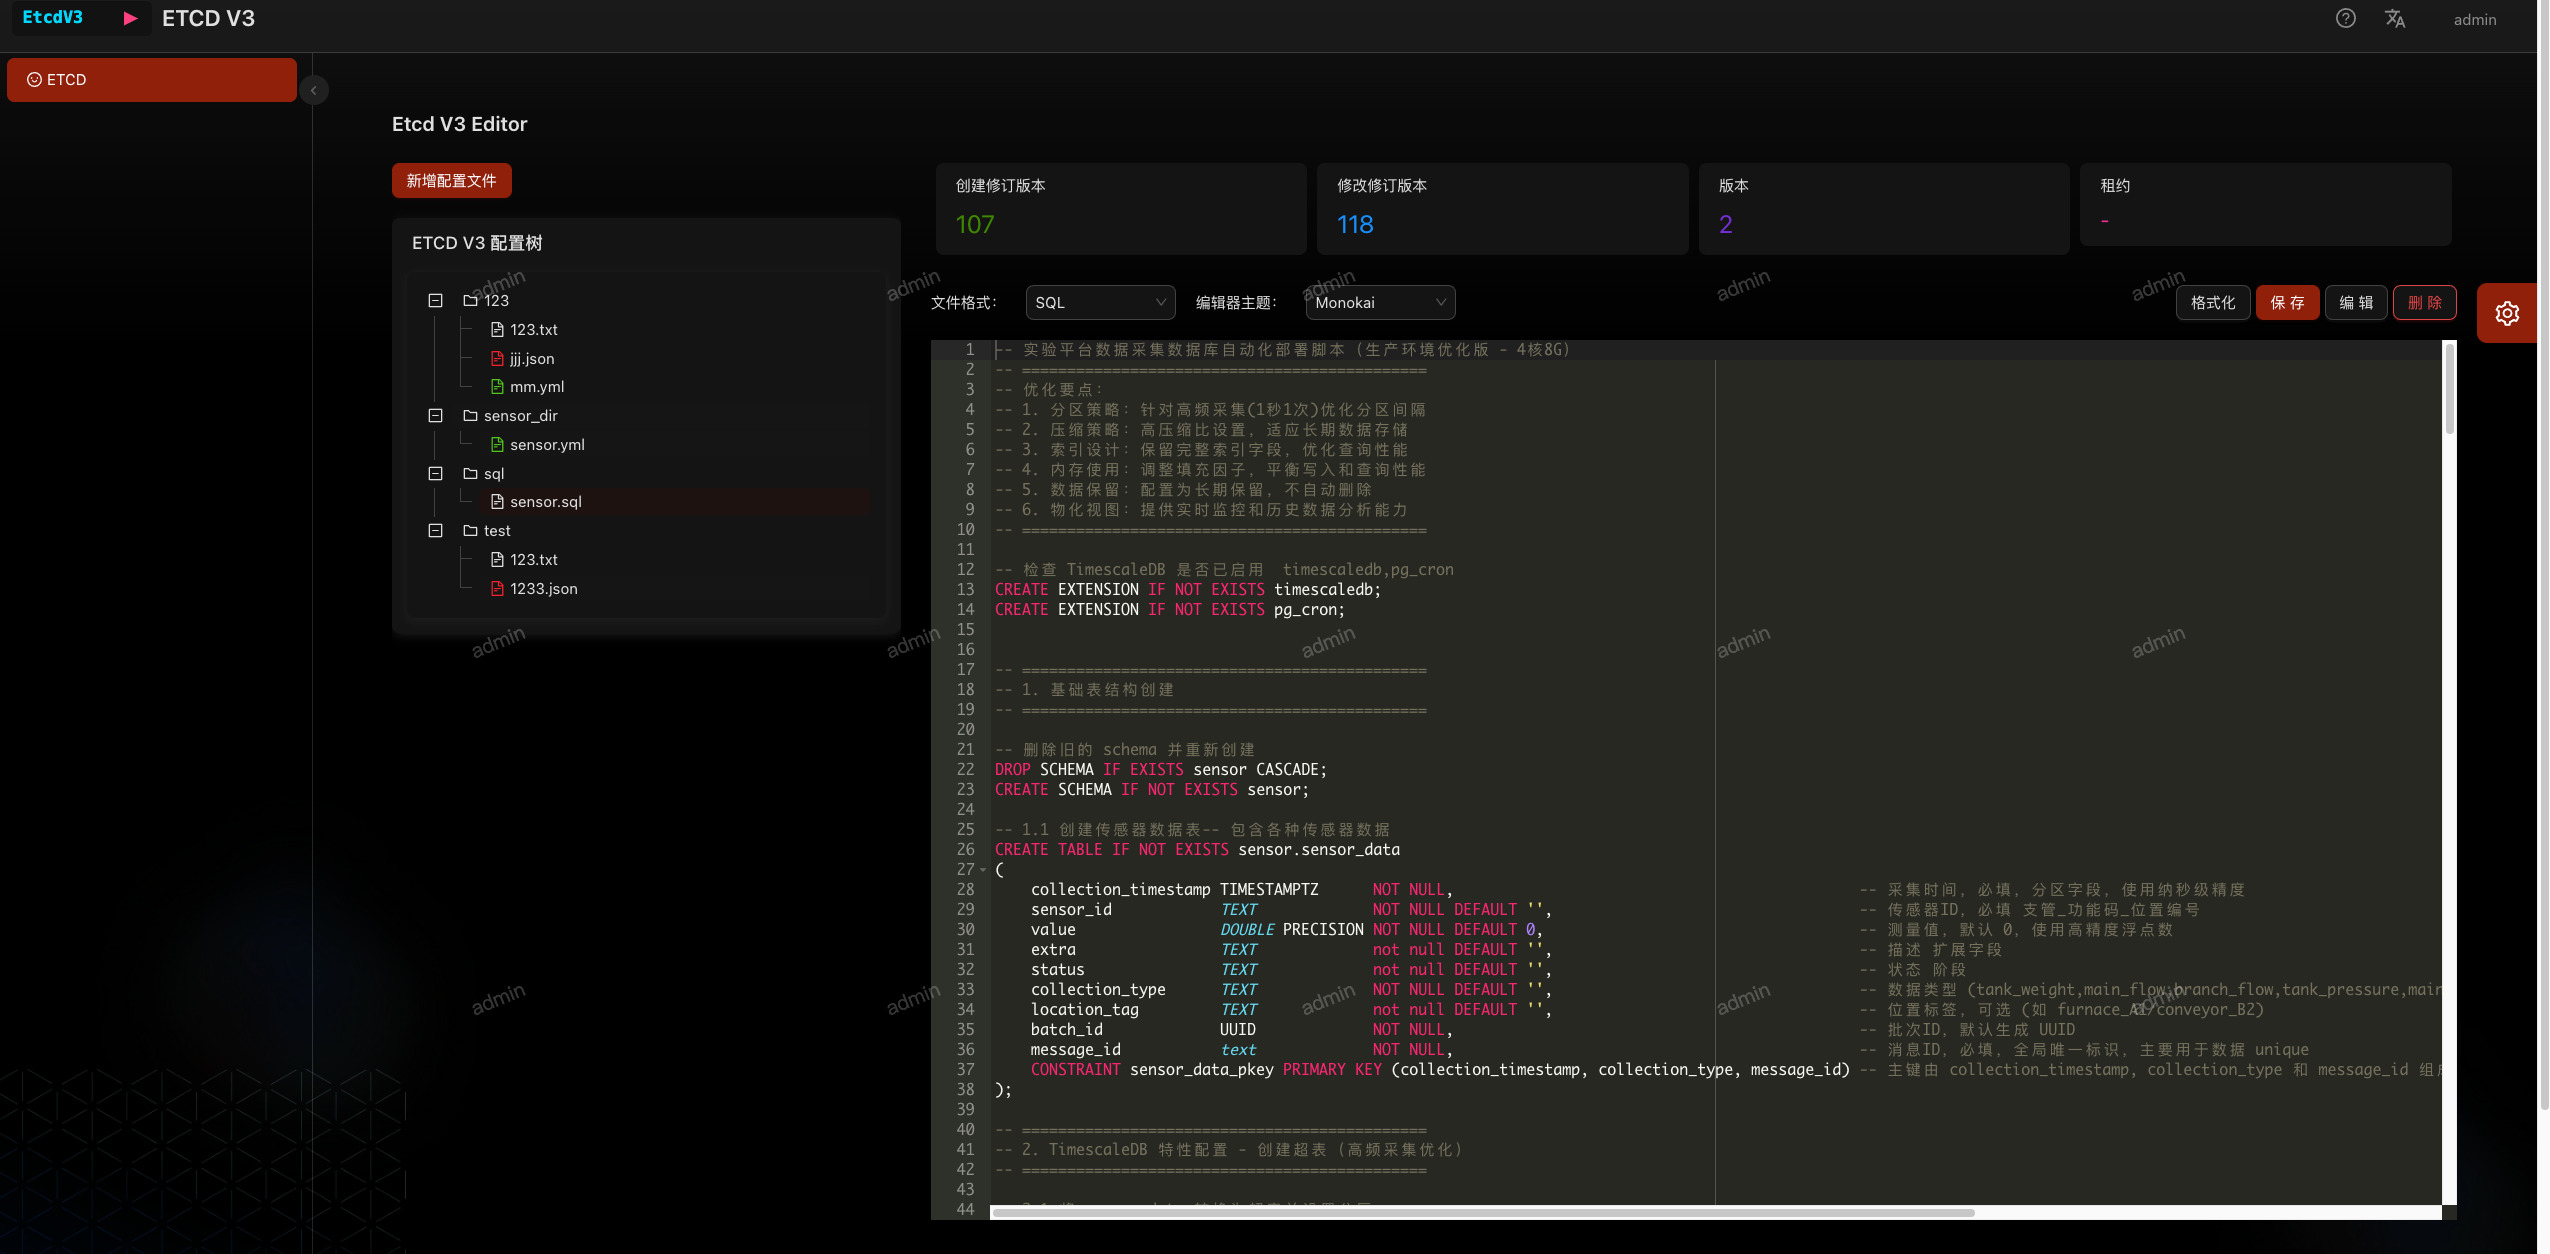Fold the code block at line 27
The image size is (2550, 1254).
pos(983,869)
